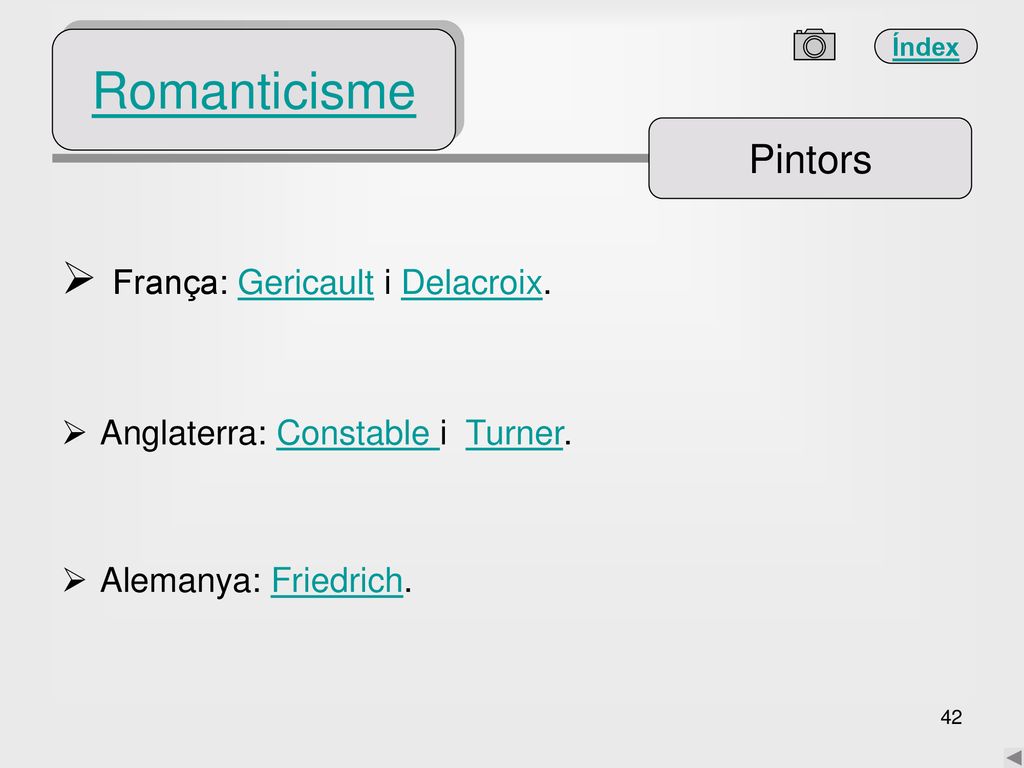The image size is (1024, 768).
Task: Click the Índex rounded button outline
Action: click(925, 46)
